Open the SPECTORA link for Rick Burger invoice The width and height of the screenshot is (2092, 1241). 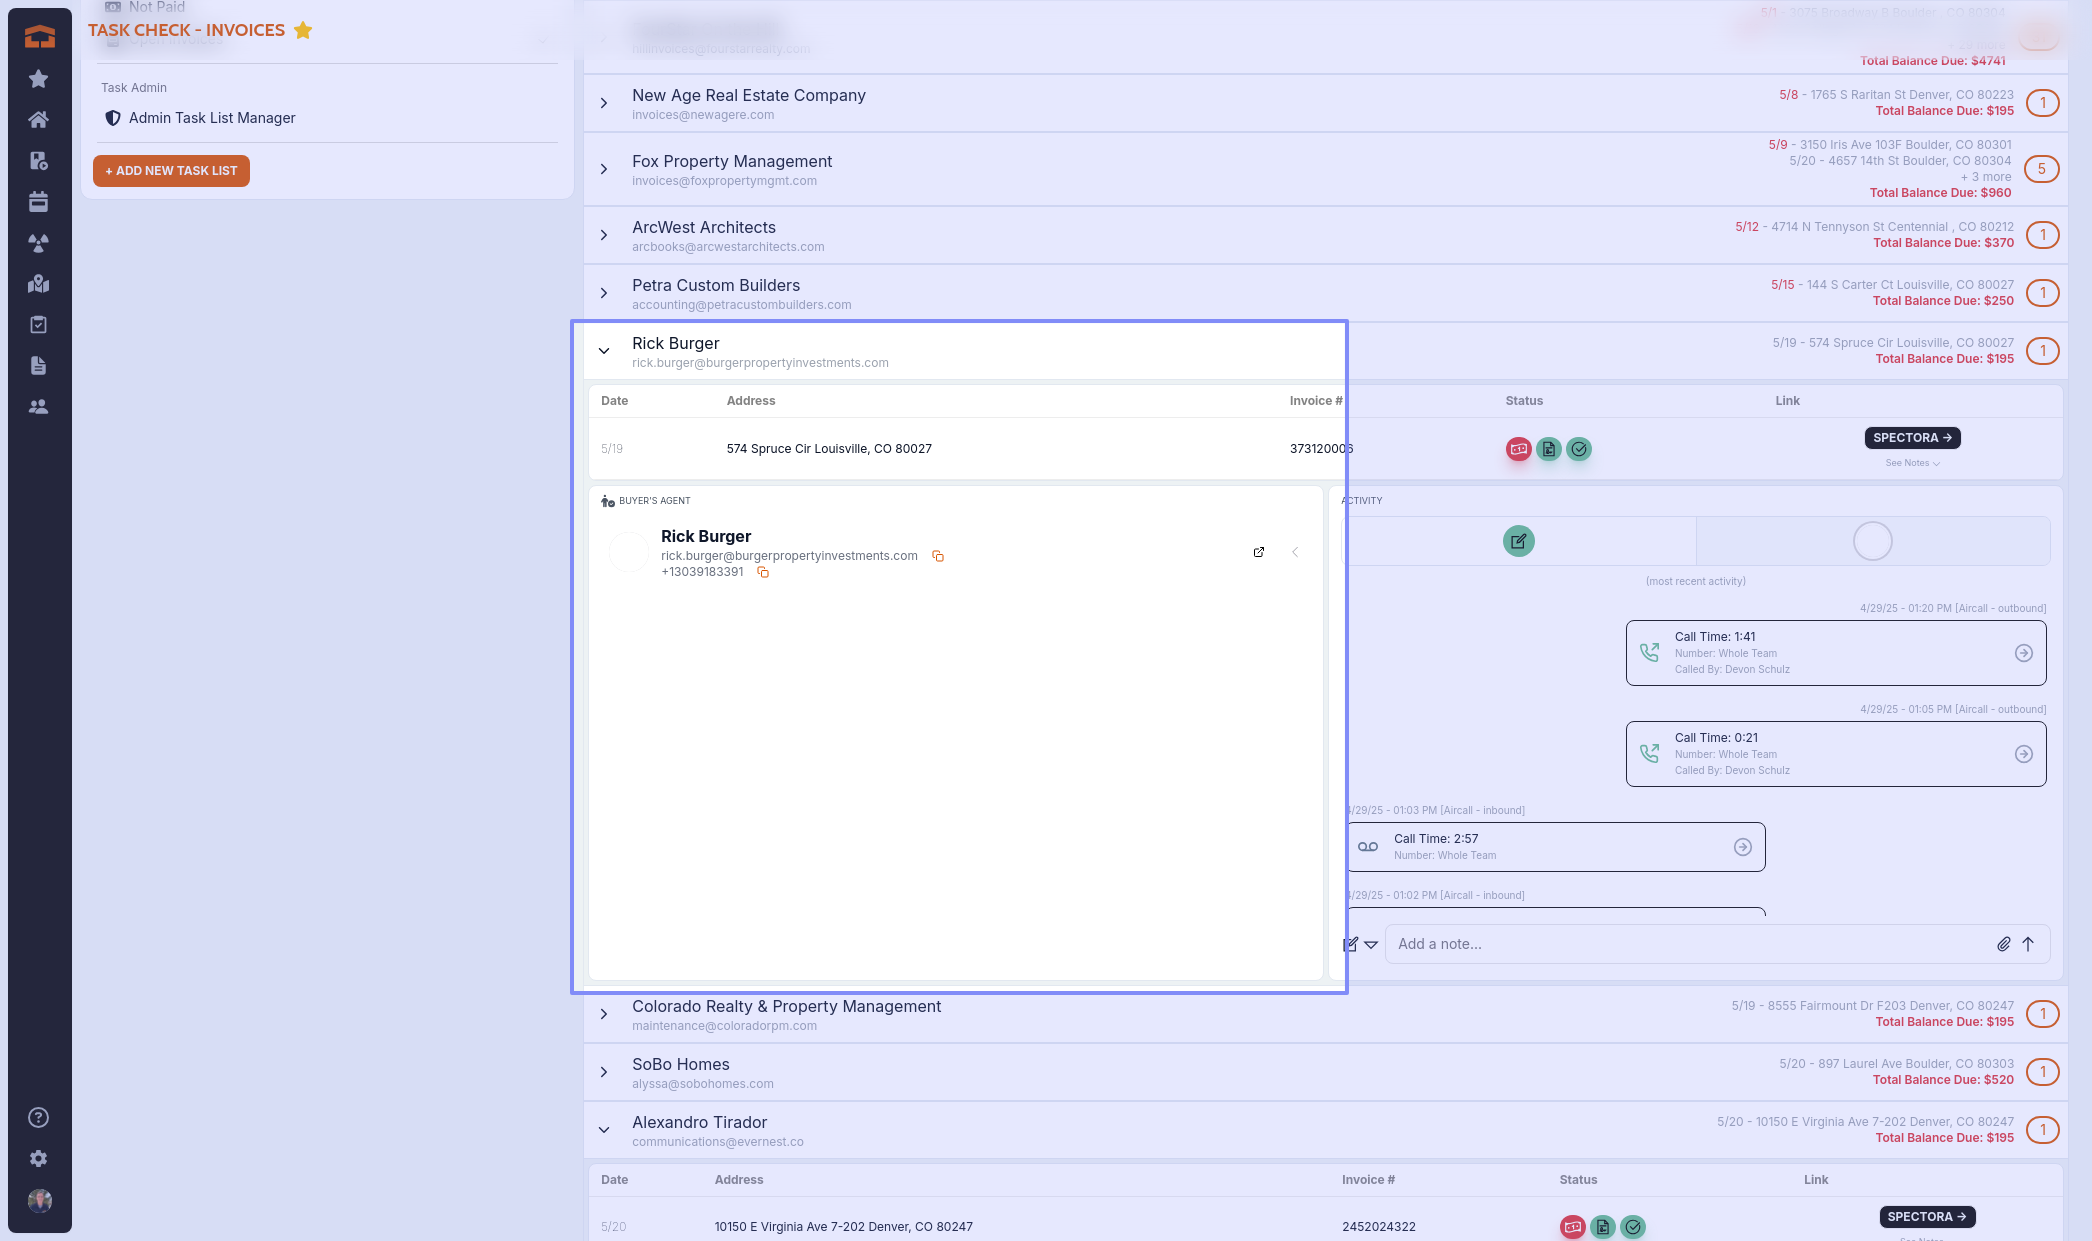coord(1911,438)
